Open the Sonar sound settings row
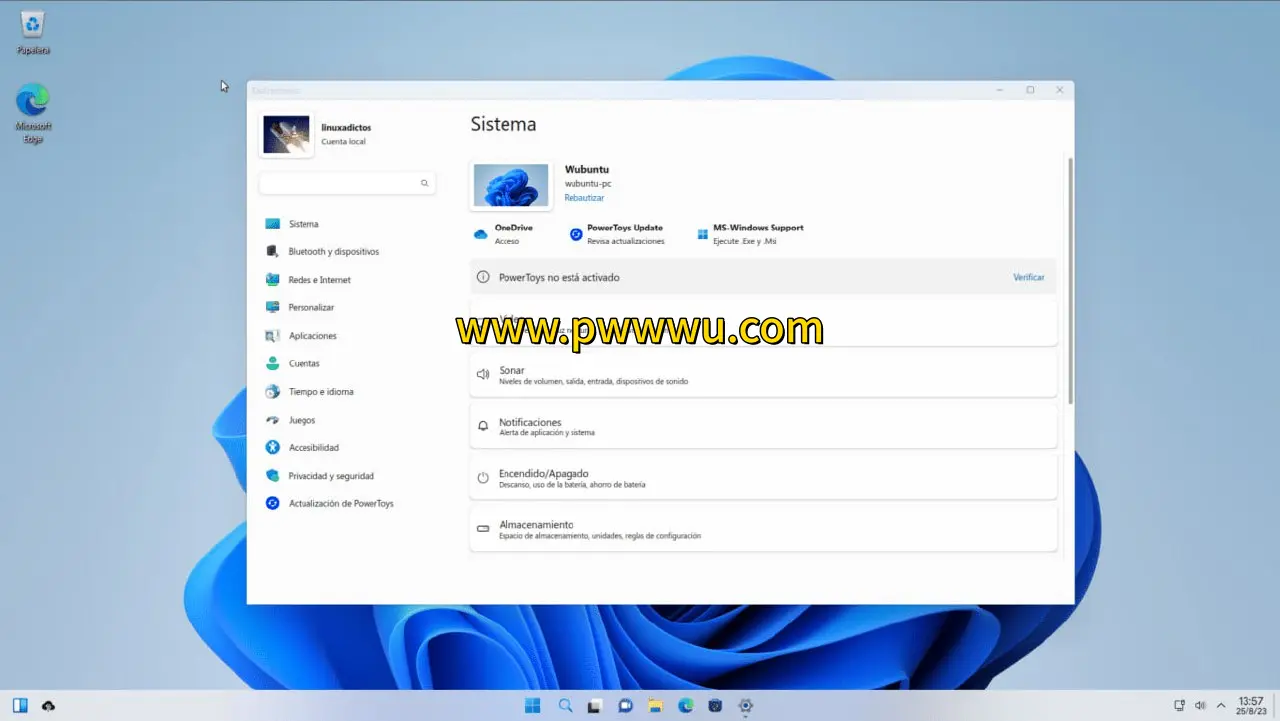This screenshot has width=1280, height=721. [762, 375]
